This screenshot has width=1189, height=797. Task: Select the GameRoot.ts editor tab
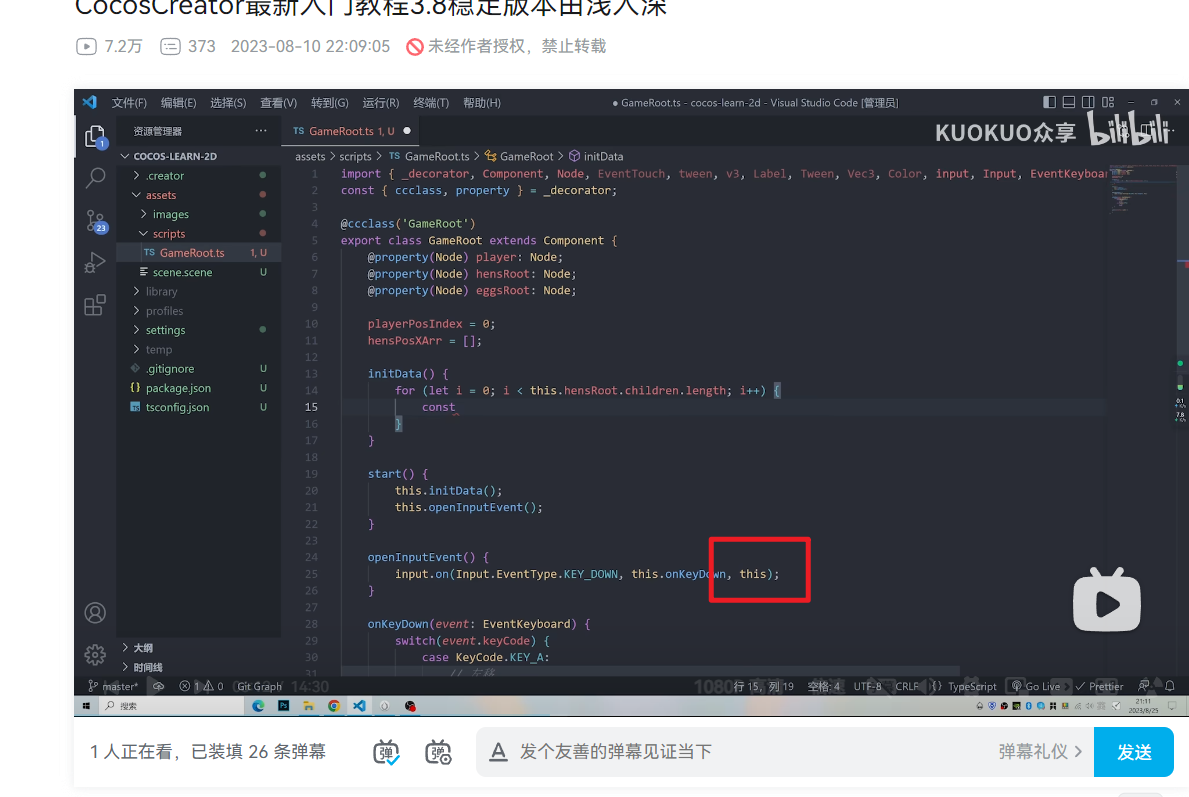(x=351, y=131)
